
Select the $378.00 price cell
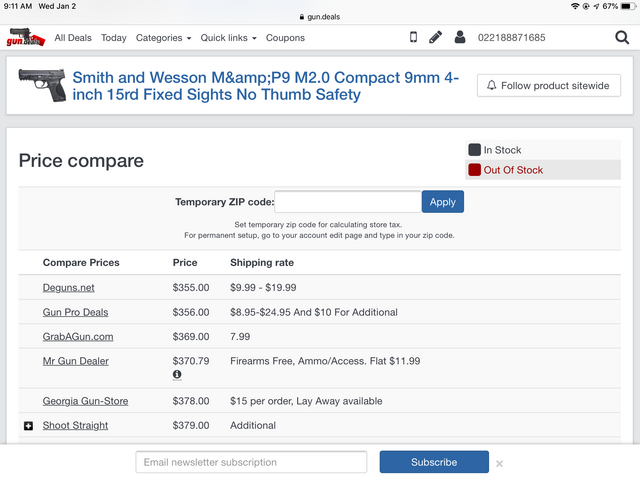191,401
